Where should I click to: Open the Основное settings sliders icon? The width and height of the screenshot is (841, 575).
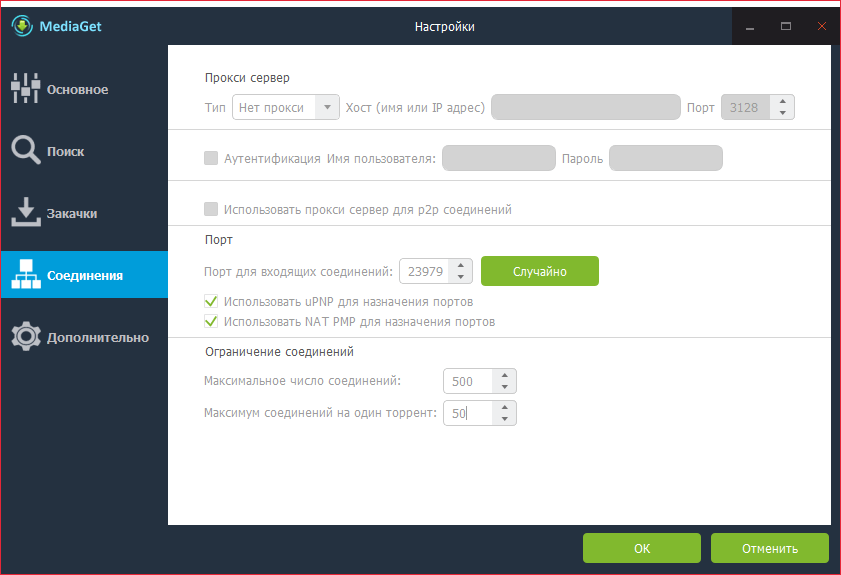pos(25,88)
